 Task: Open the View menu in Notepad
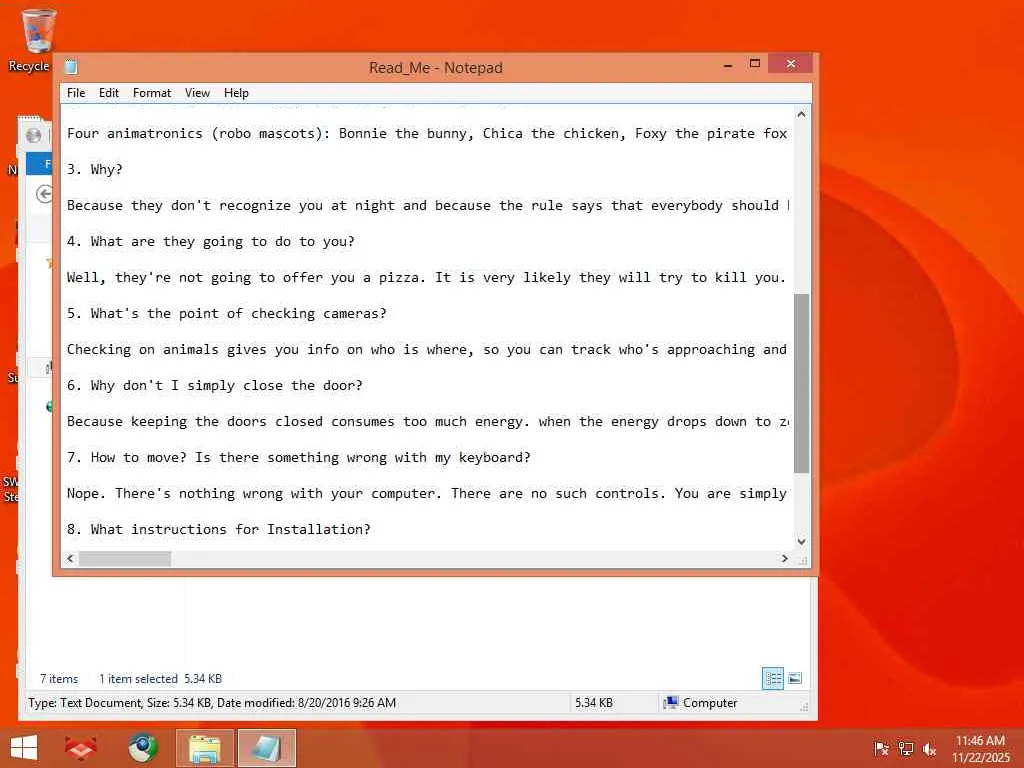197,93
